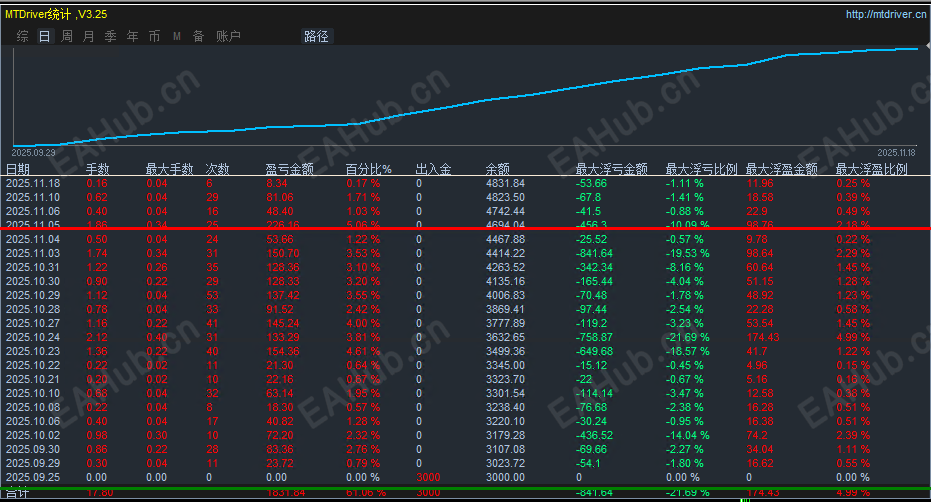Click the 百分比% column header
Screen dimensions: 931x502
point(369,169)
